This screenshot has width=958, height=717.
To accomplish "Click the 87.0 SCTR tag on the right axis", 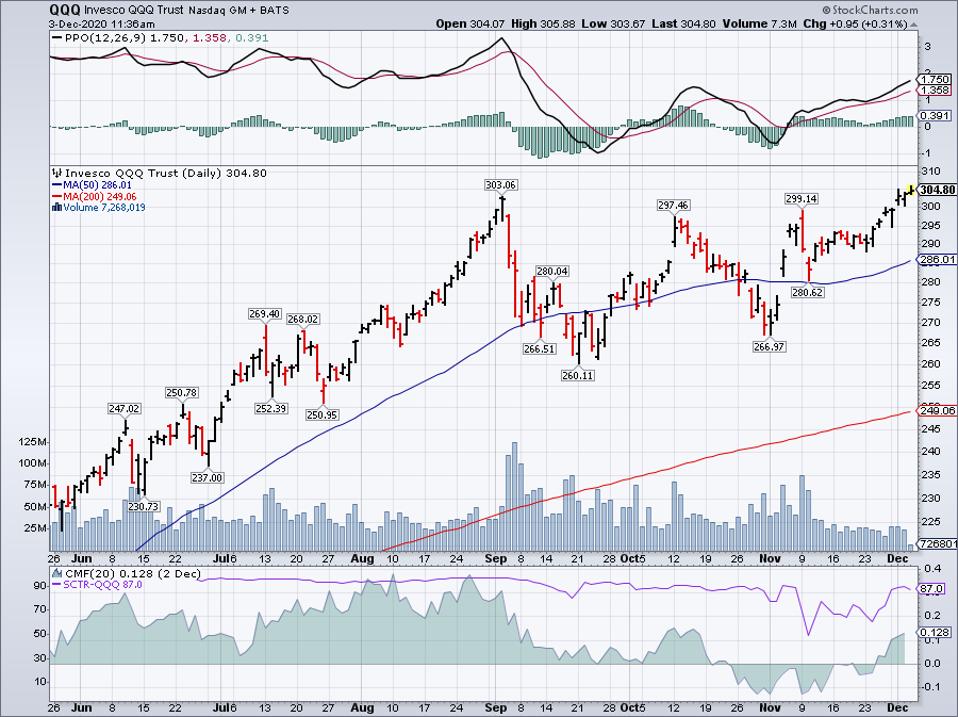I will [x=933, y=589].
